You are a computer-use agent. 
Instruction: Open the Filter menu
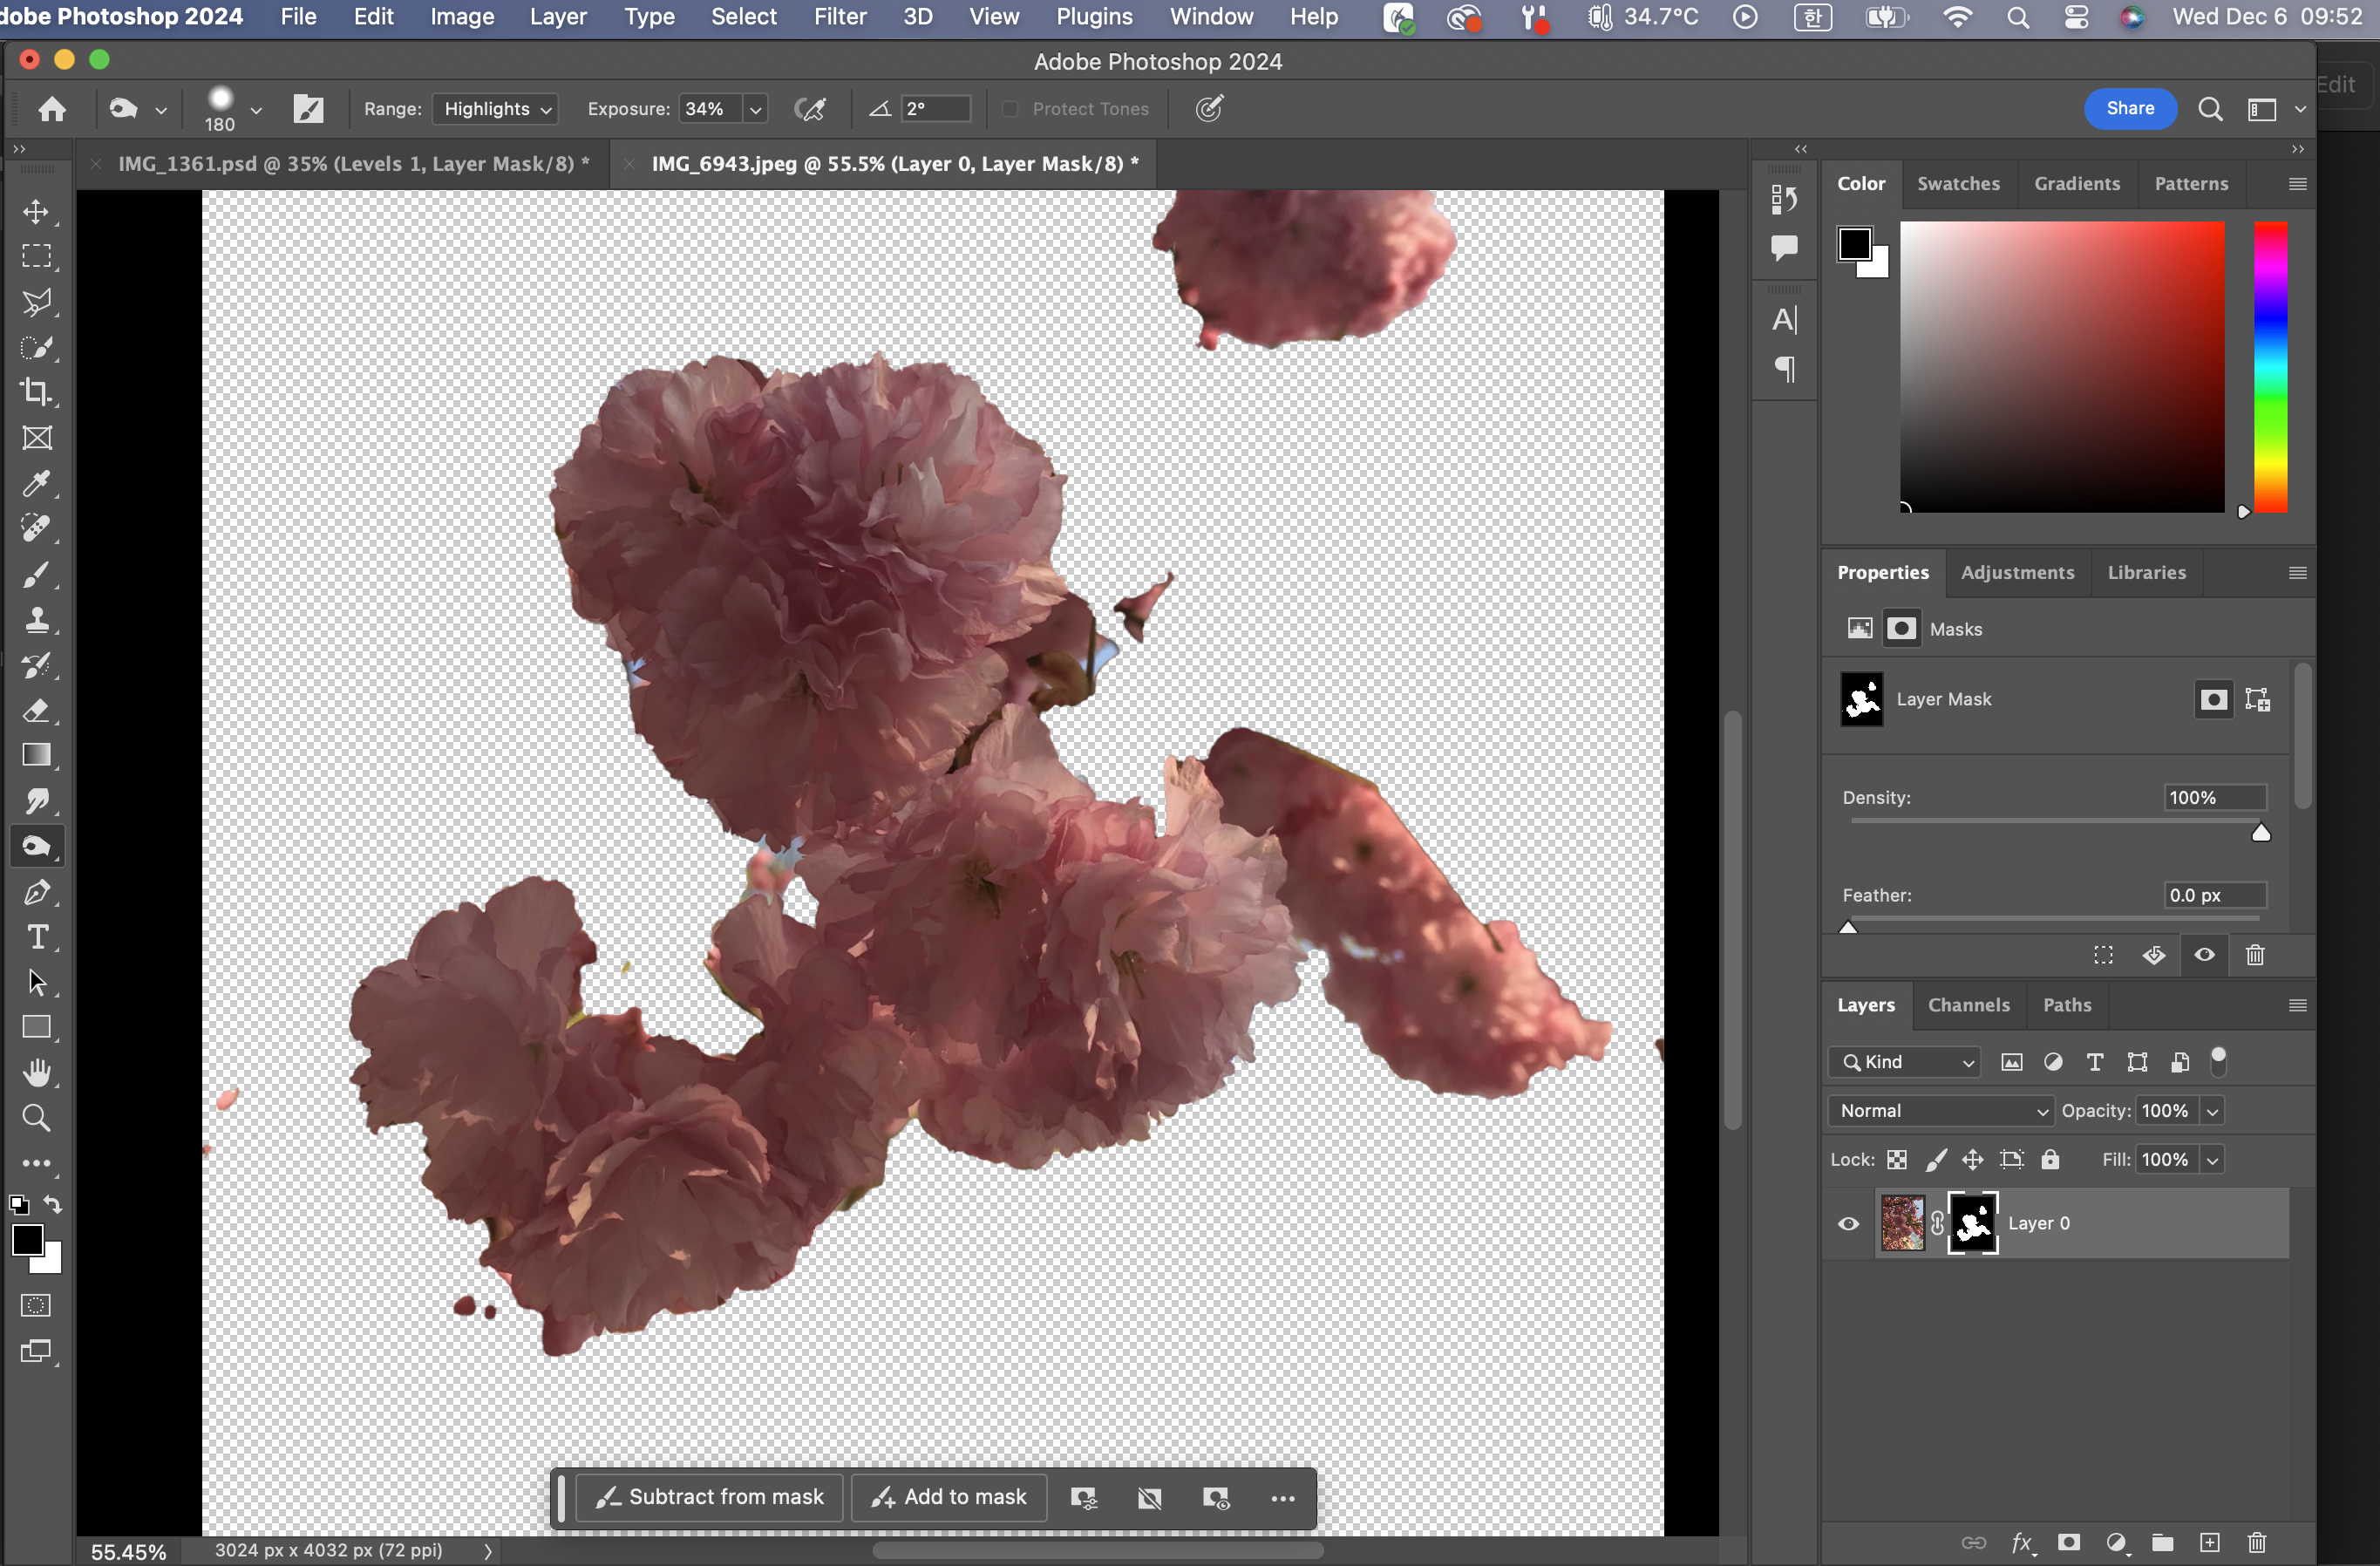(839, 17)
